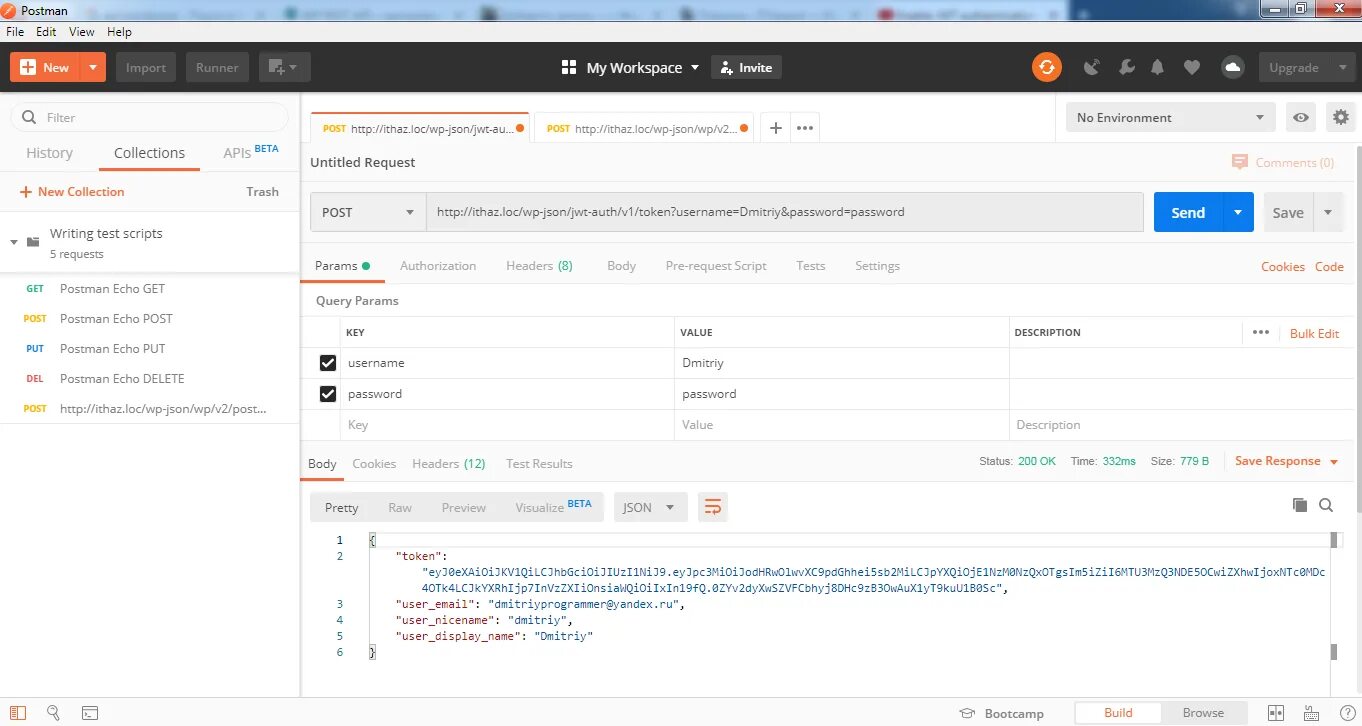Click the cloud account icon
The width and height of the screenshot is (1362, 726).
1232,67
